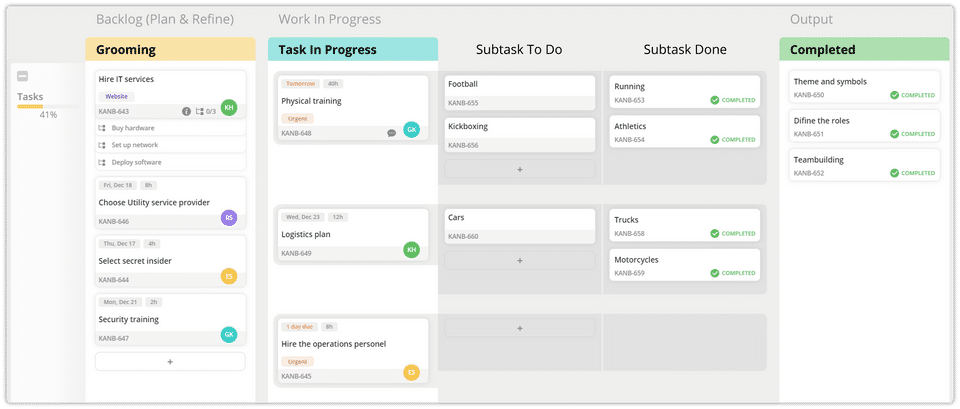
Task: Click the RS avatar on Choose Utility service provider
Action: point(229,217)
